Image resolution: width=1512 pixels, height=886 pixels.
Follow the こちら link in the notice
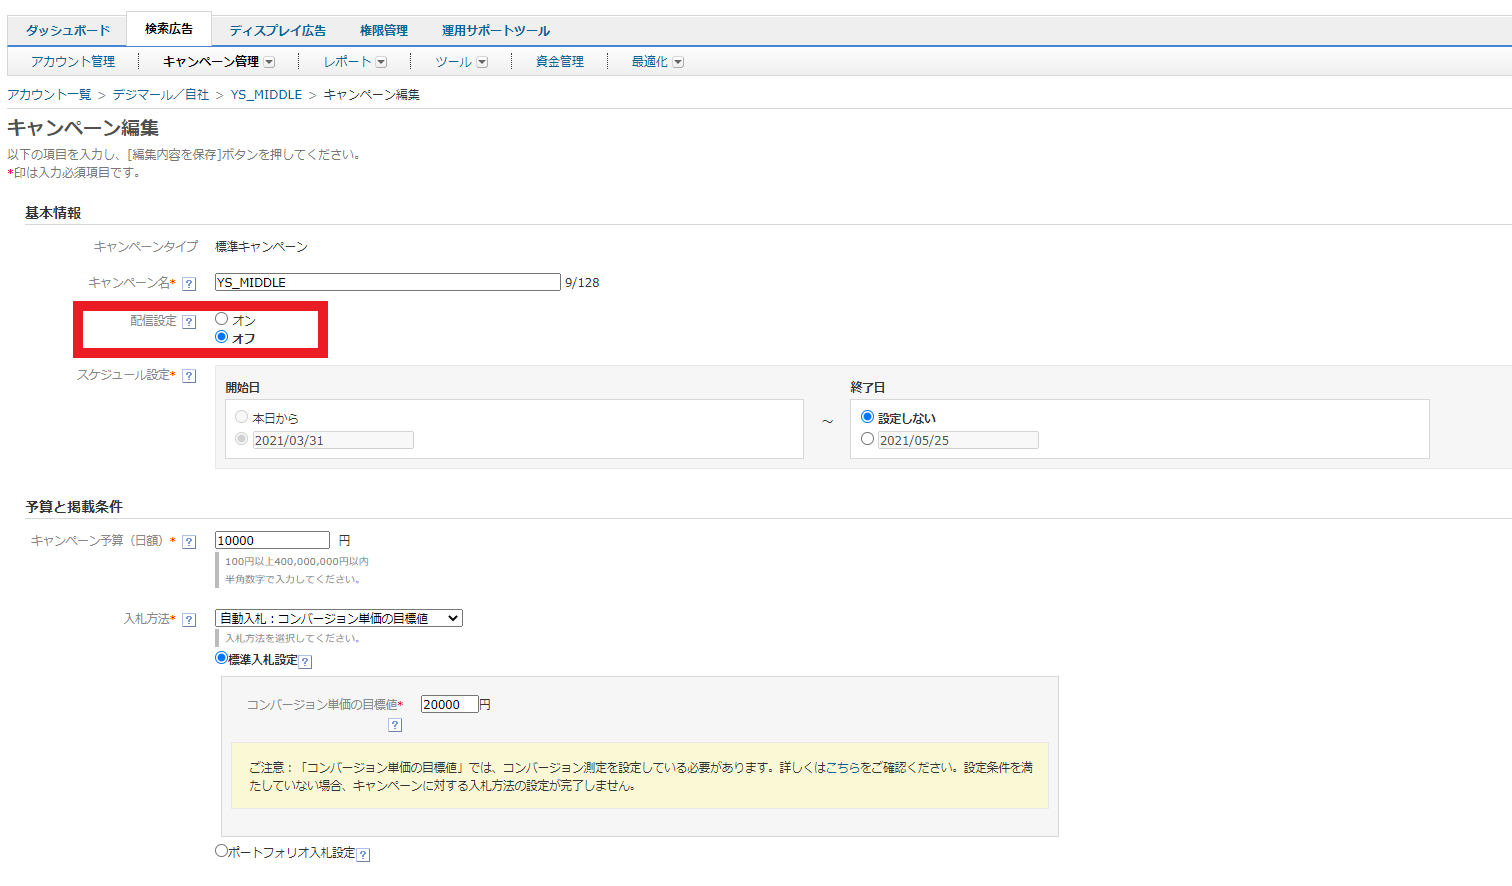845,768
